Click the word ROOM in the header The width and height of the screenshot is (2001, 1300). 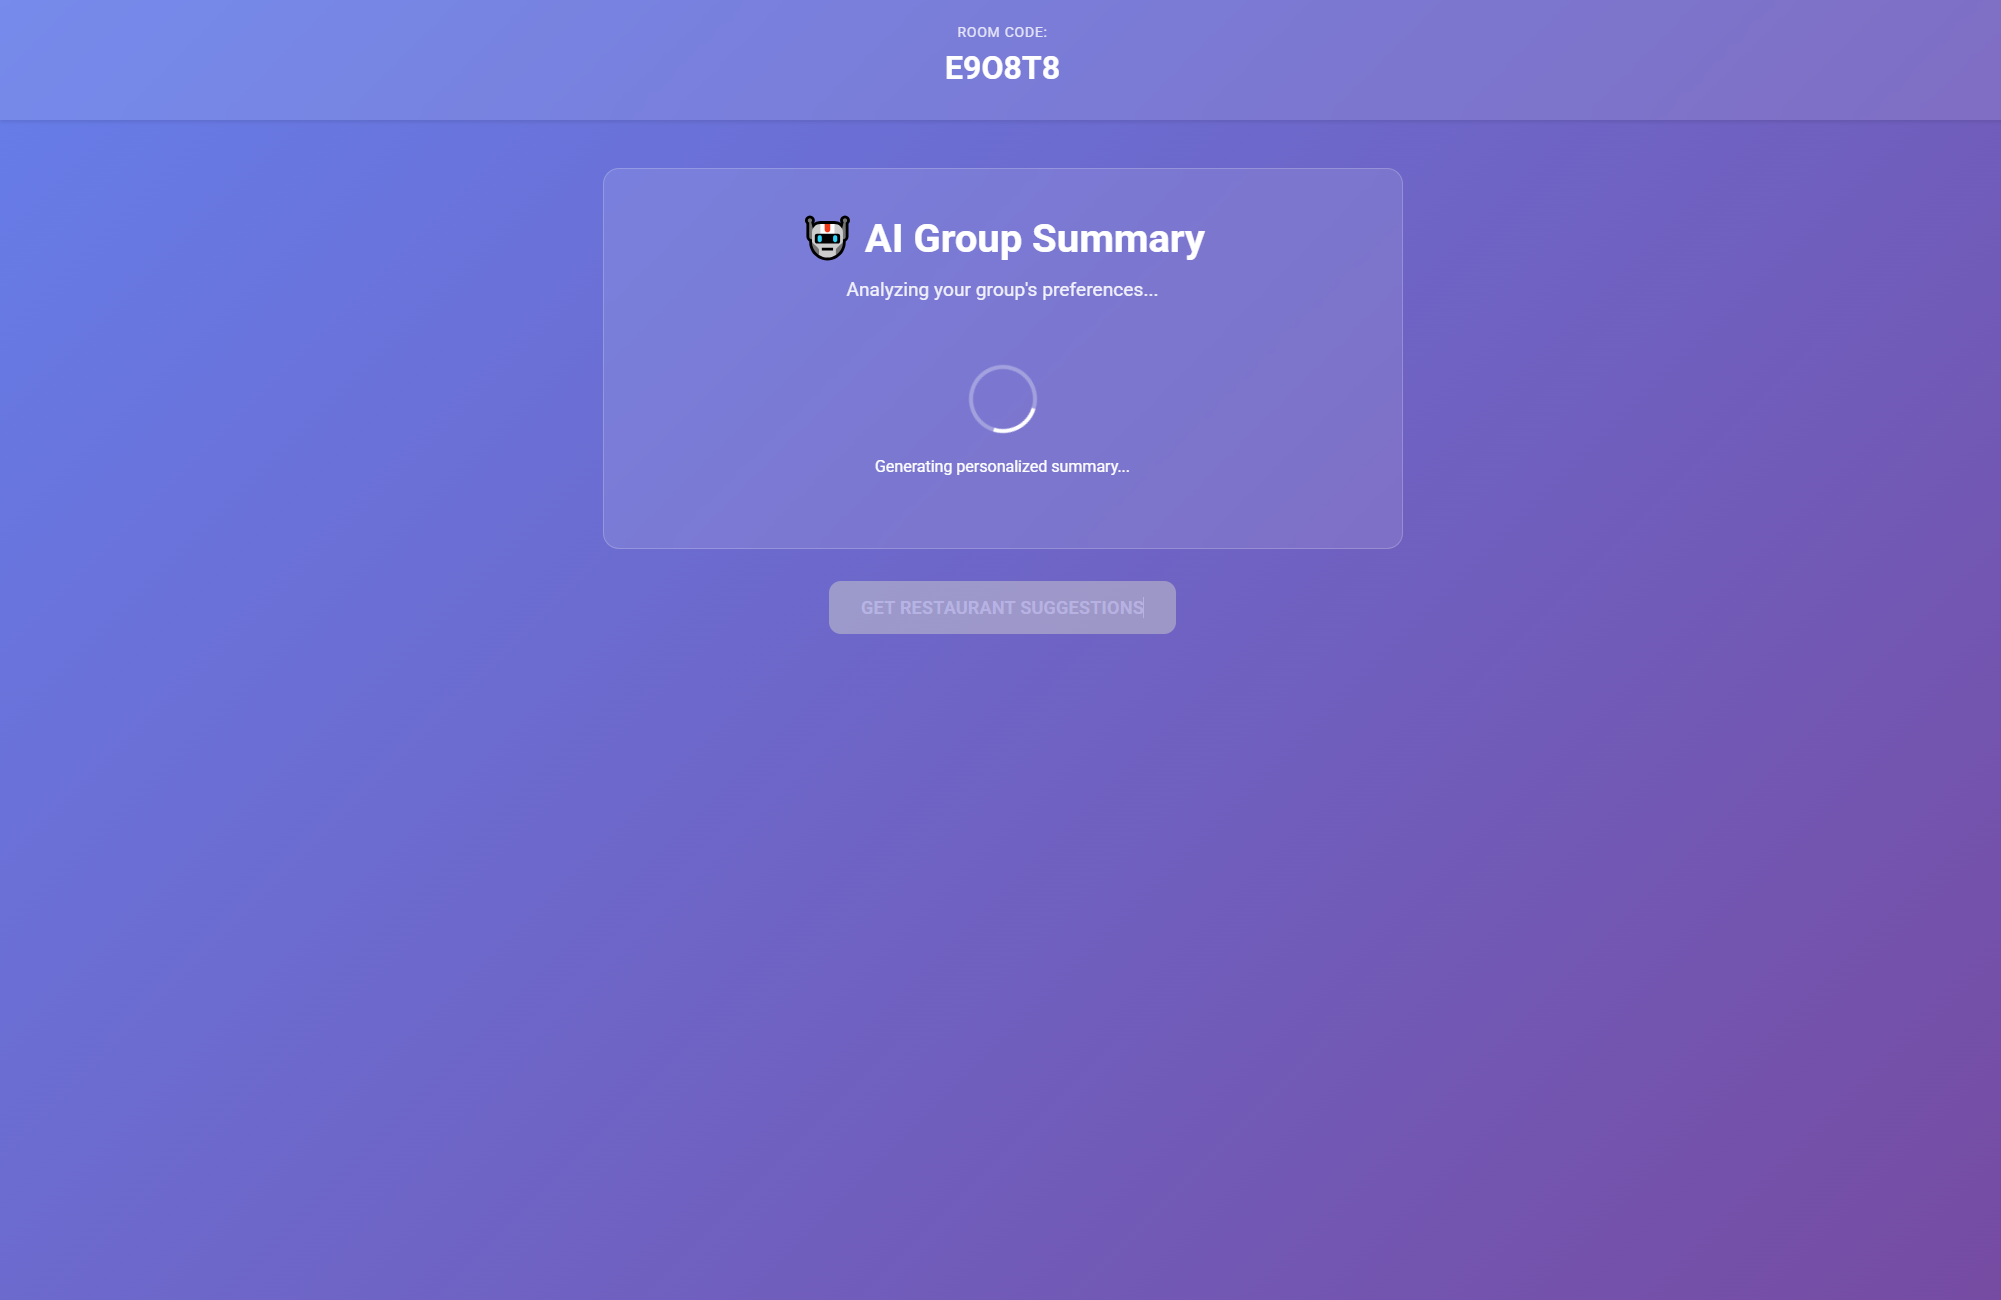978,32
